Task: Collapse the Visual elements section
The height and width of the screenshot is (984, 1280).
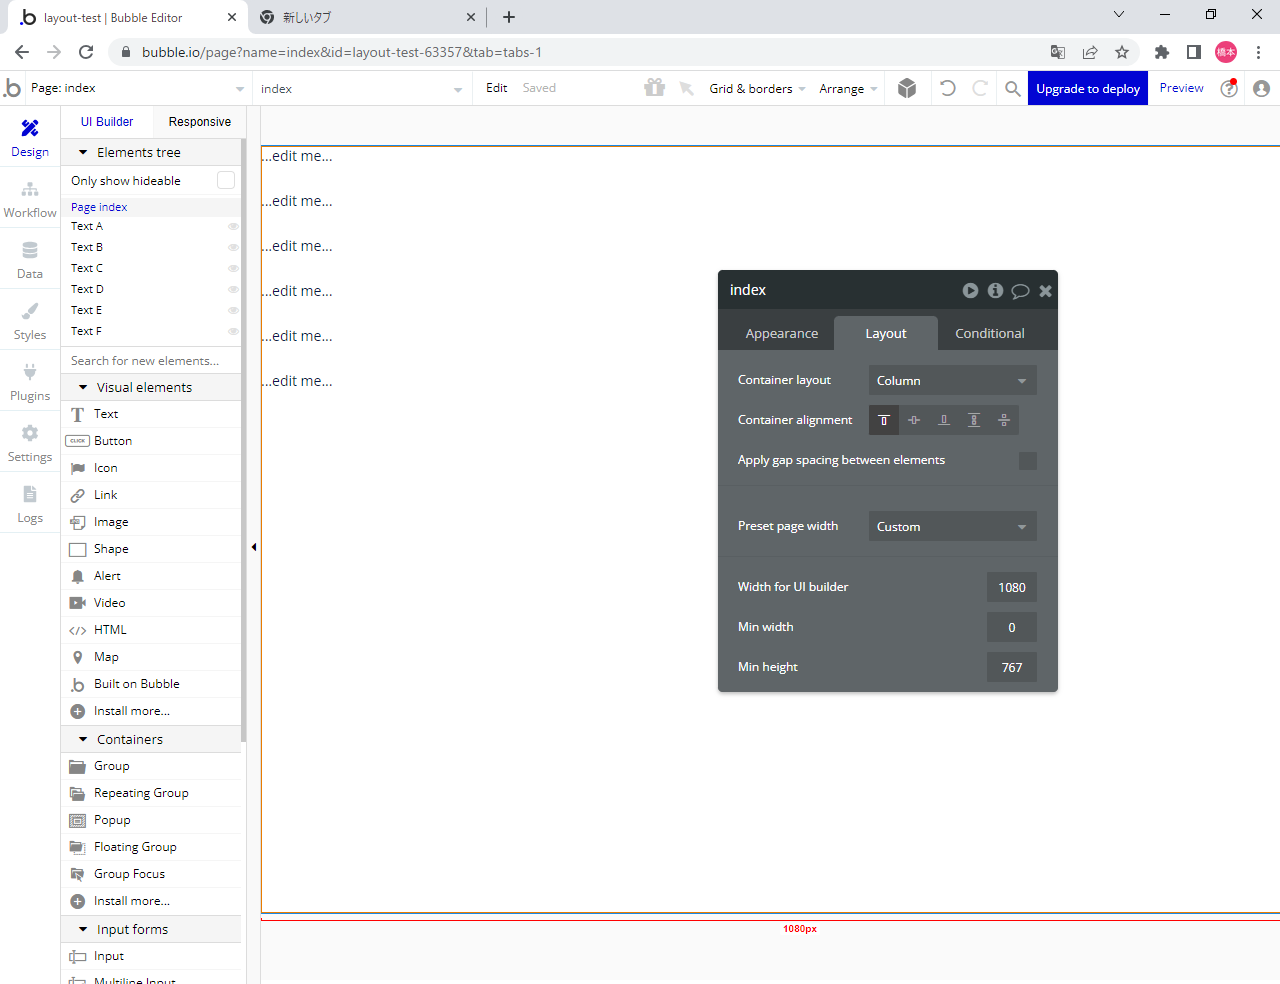Action: point(83,387)
